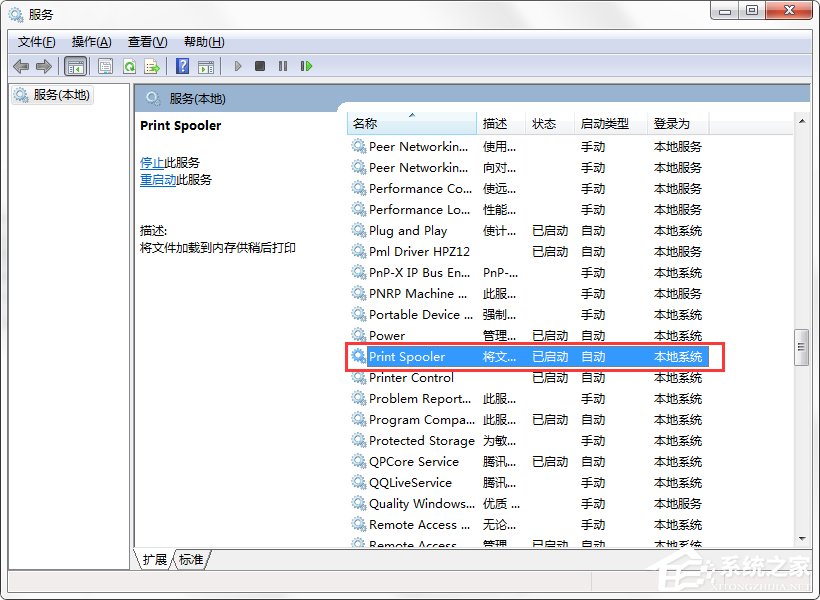
Task: Switch to the 标准 tab
Action: 189,561
